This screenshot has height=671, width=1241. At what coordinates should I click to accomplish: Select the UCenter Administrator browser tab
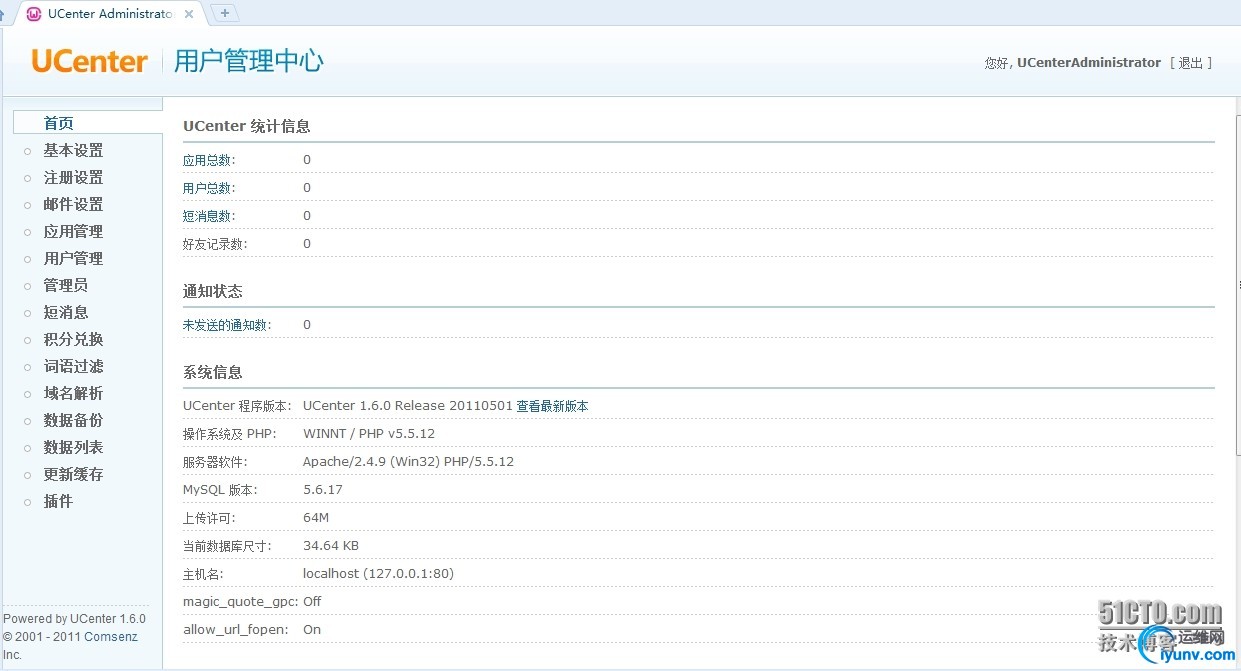click(110, 14)
